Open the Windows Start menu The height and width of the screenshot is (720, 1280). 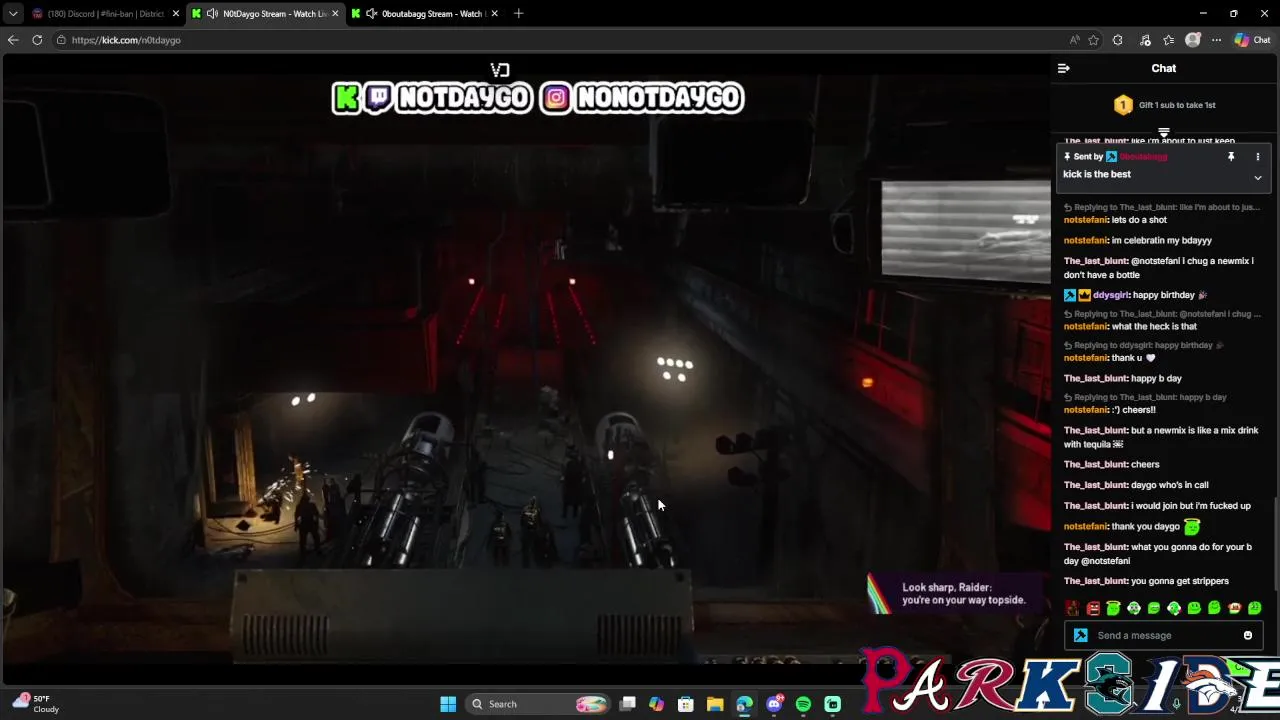tap(448, 704)
